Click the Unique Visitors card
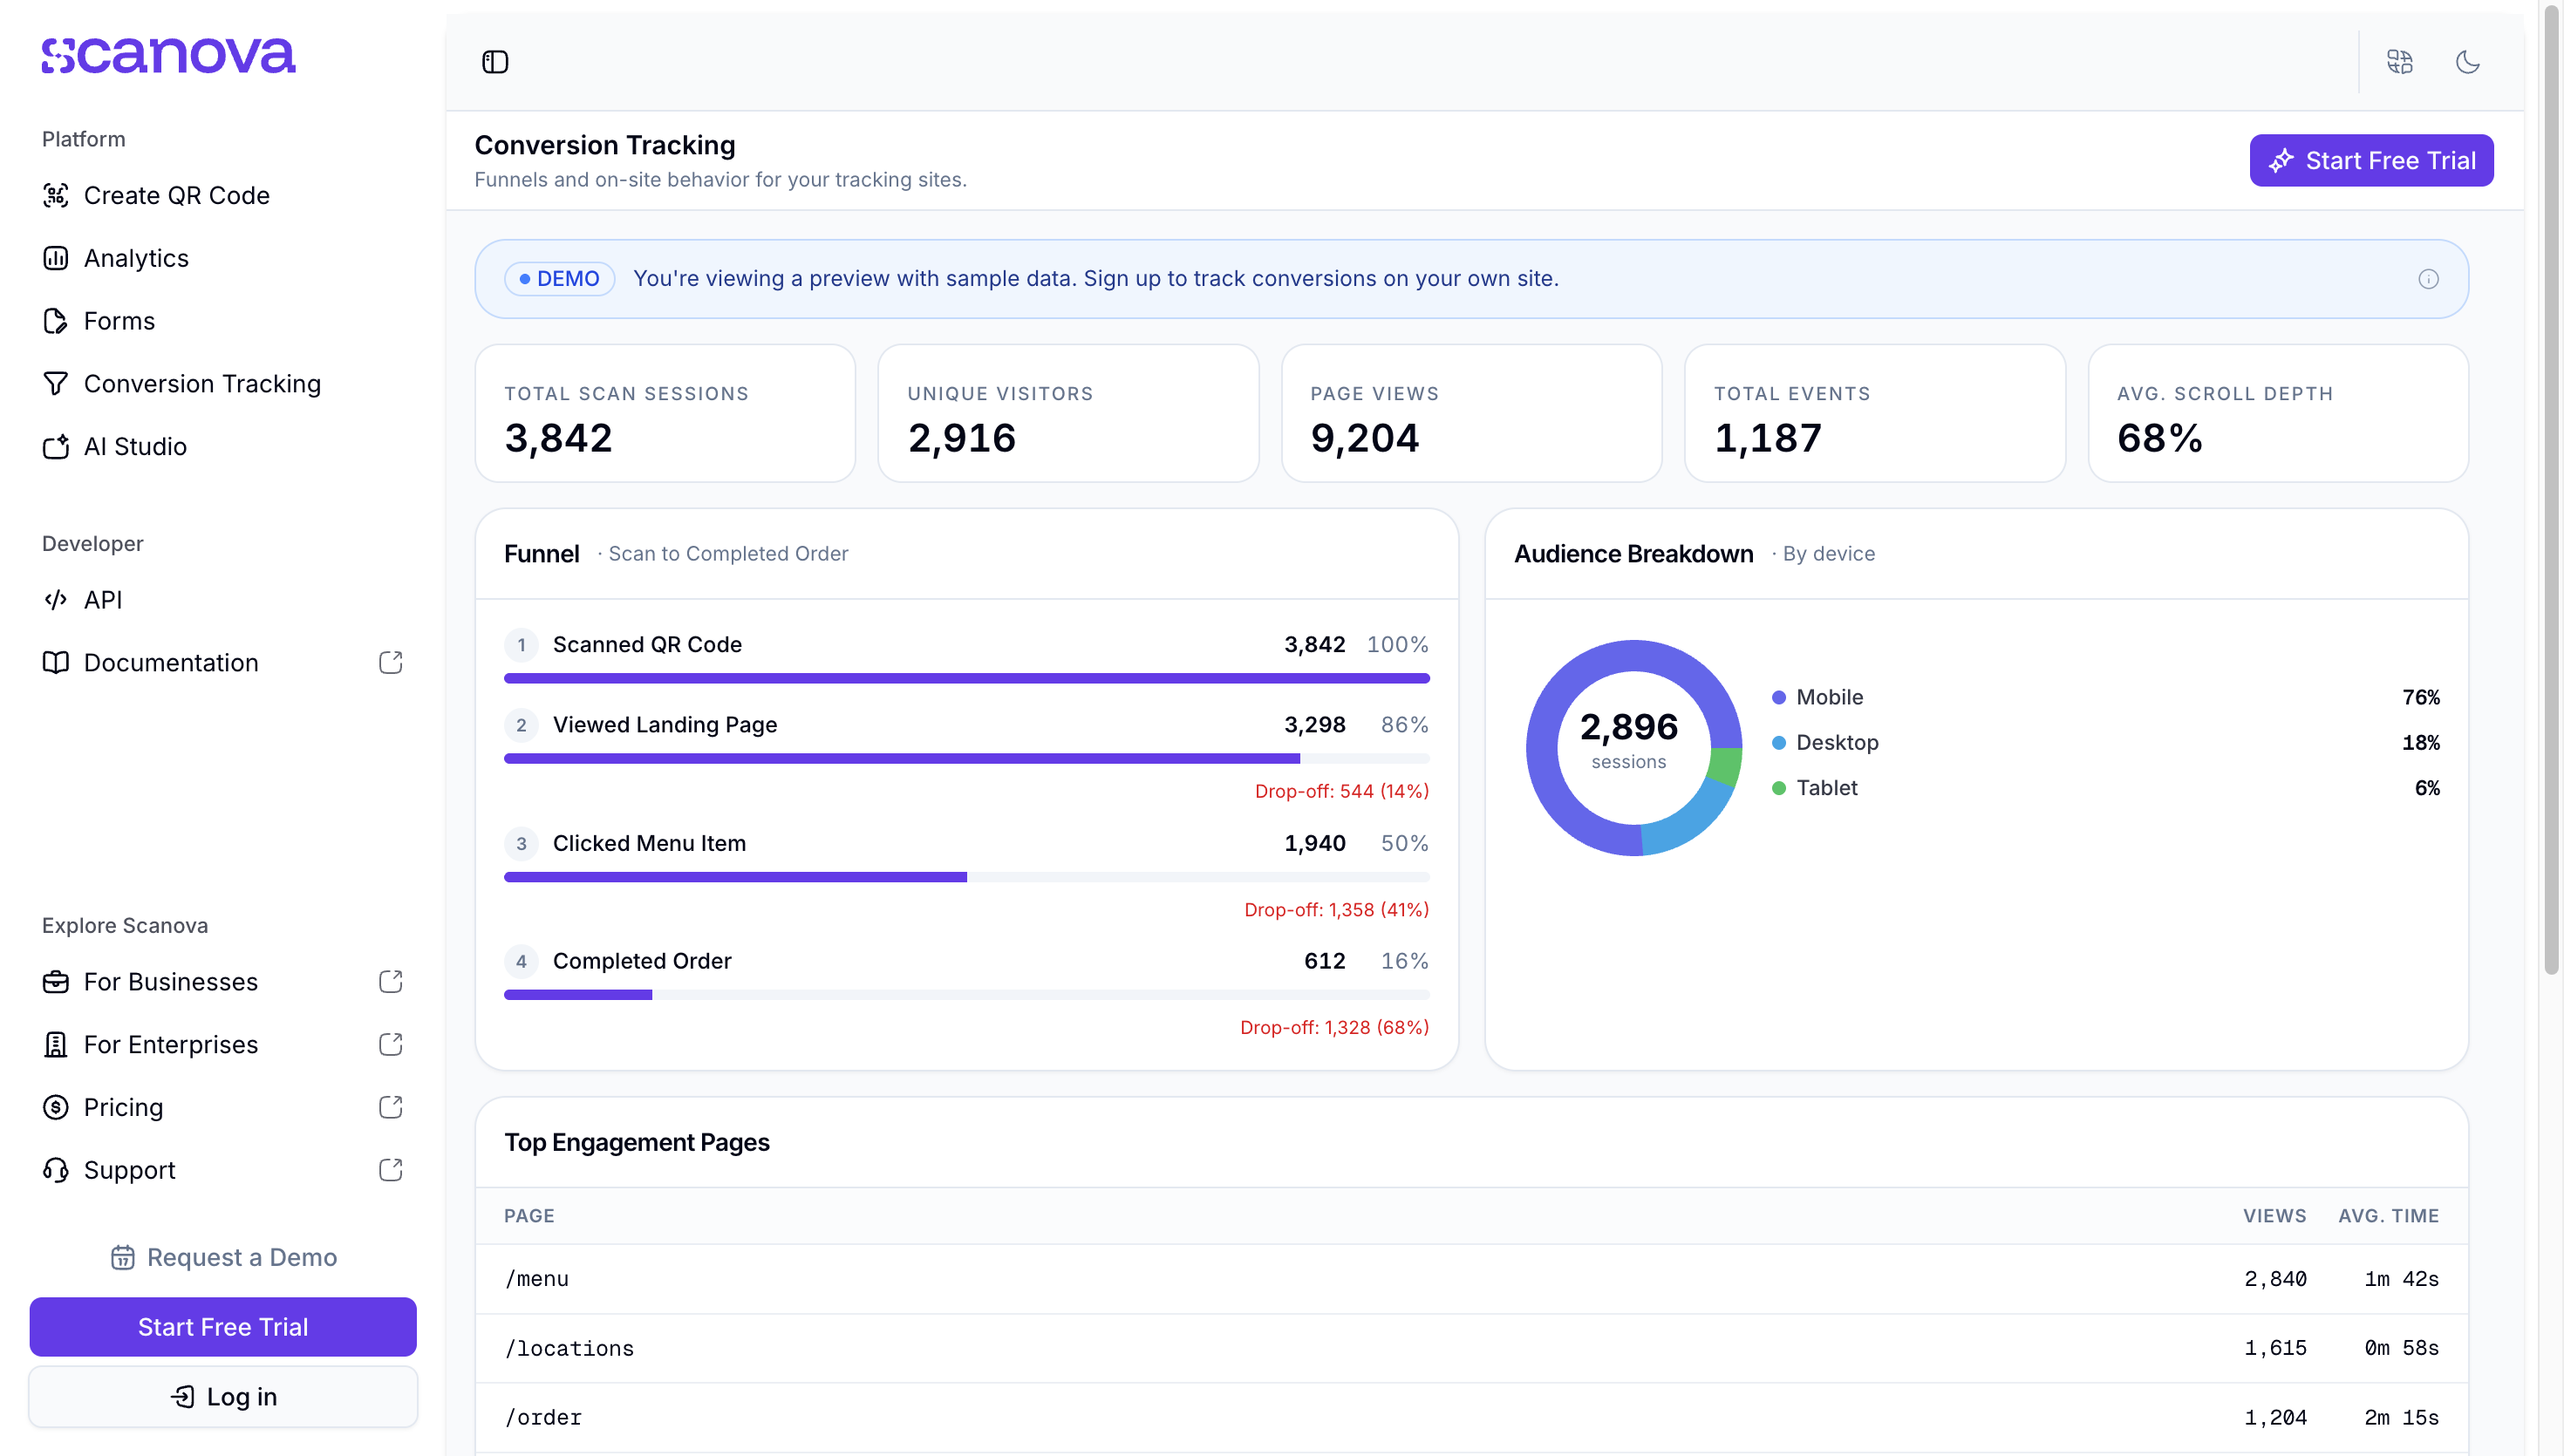 point(1068,414)
